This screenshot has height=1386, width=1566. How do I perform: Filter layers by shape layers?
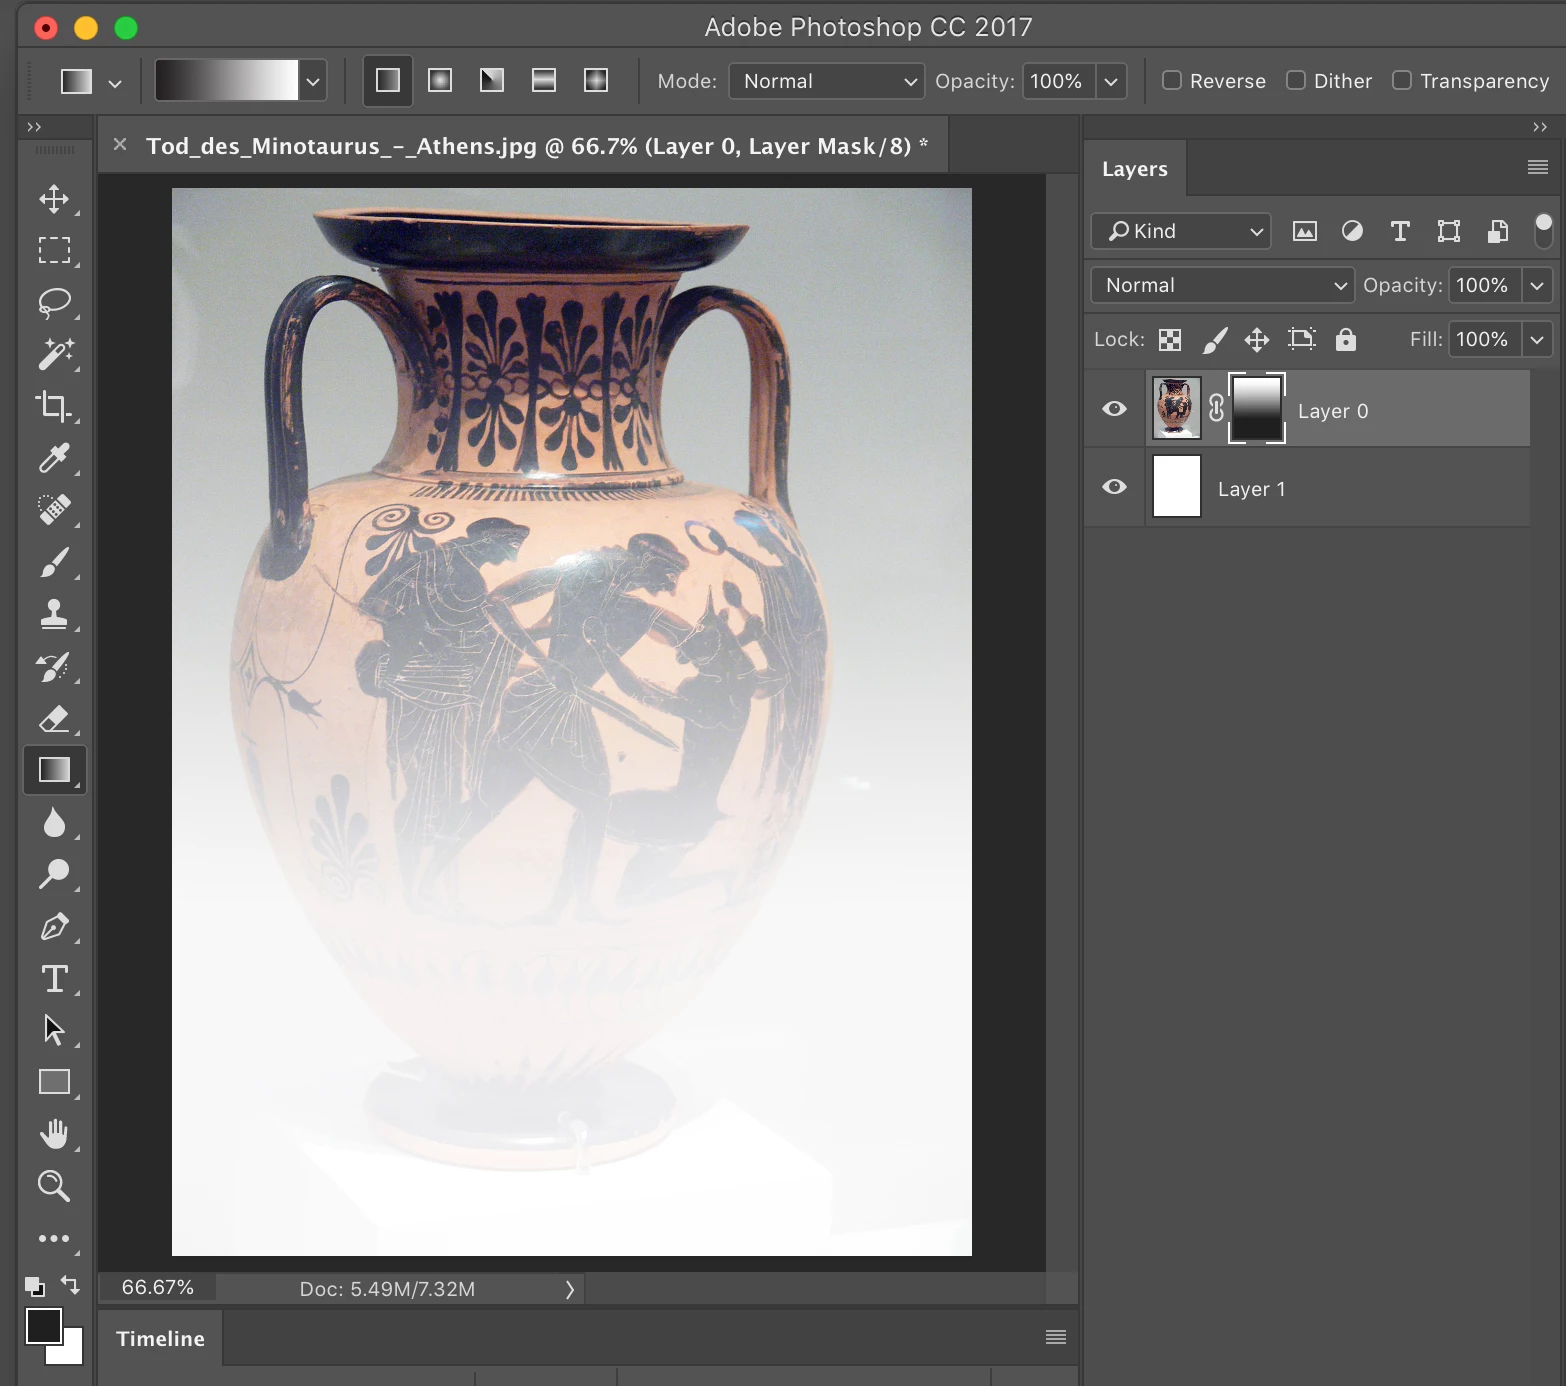point(1449,231)
